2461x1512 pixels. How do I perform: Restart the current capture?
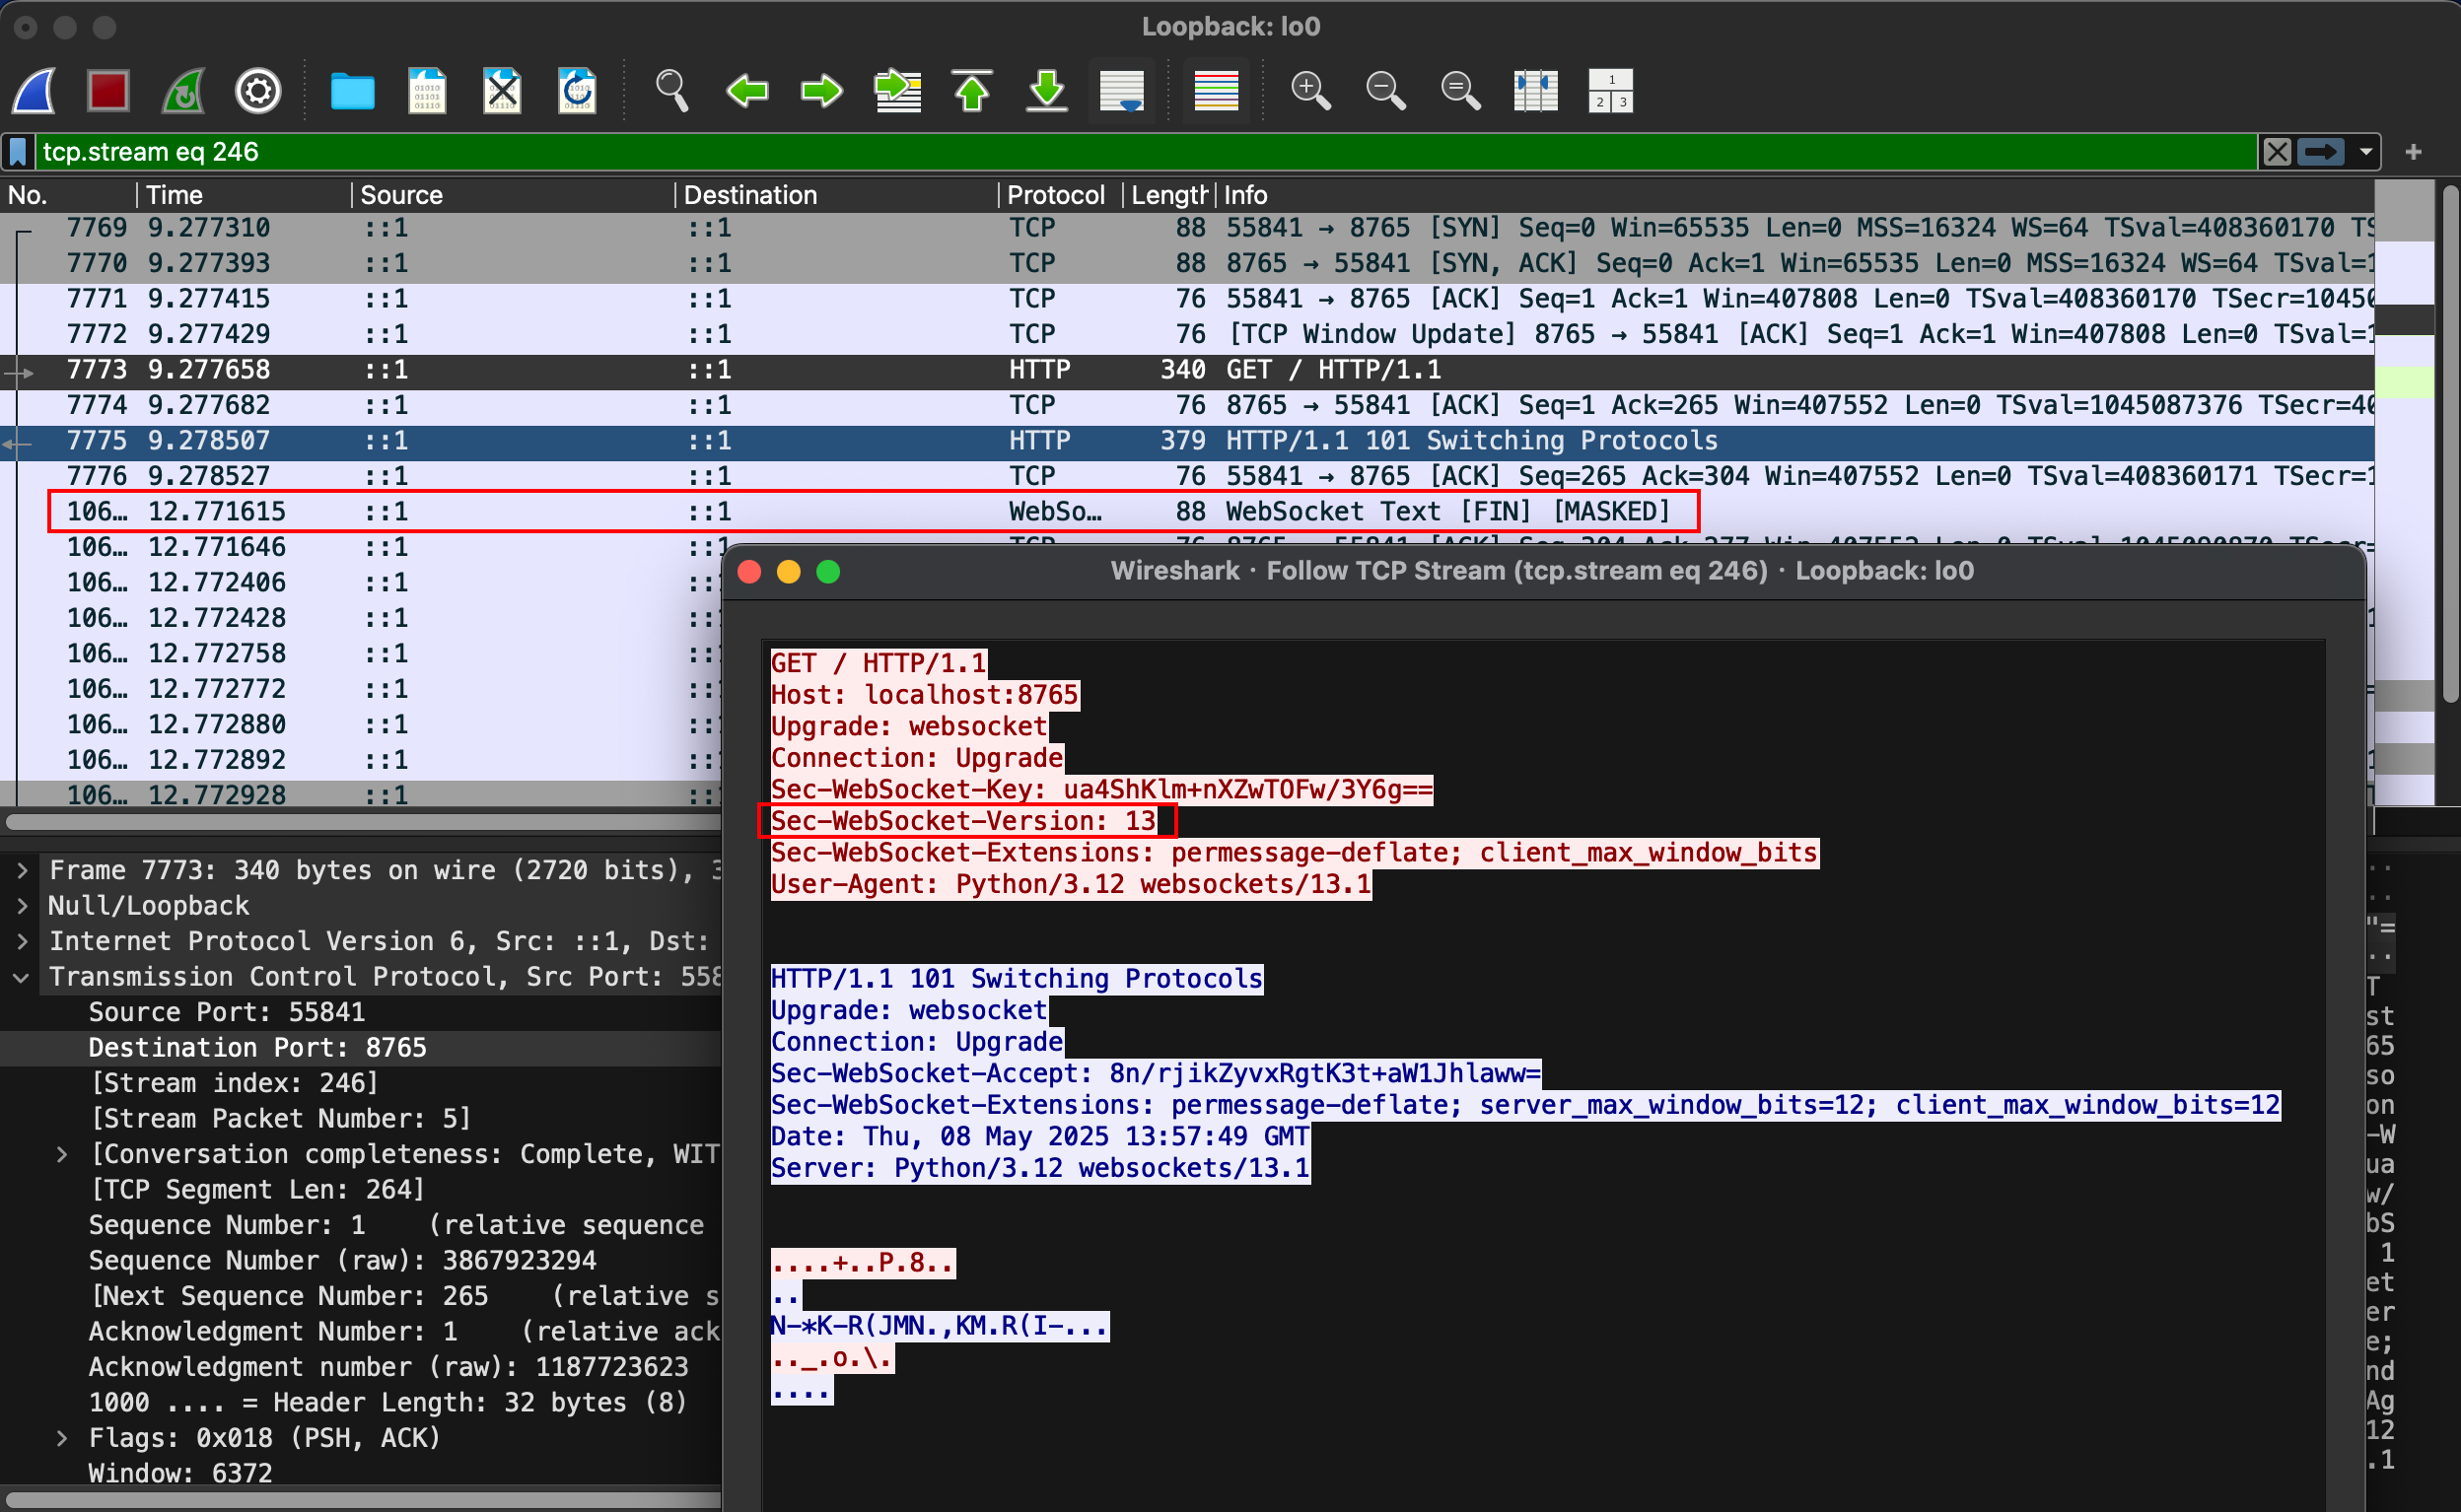click(x=184, y=91)
